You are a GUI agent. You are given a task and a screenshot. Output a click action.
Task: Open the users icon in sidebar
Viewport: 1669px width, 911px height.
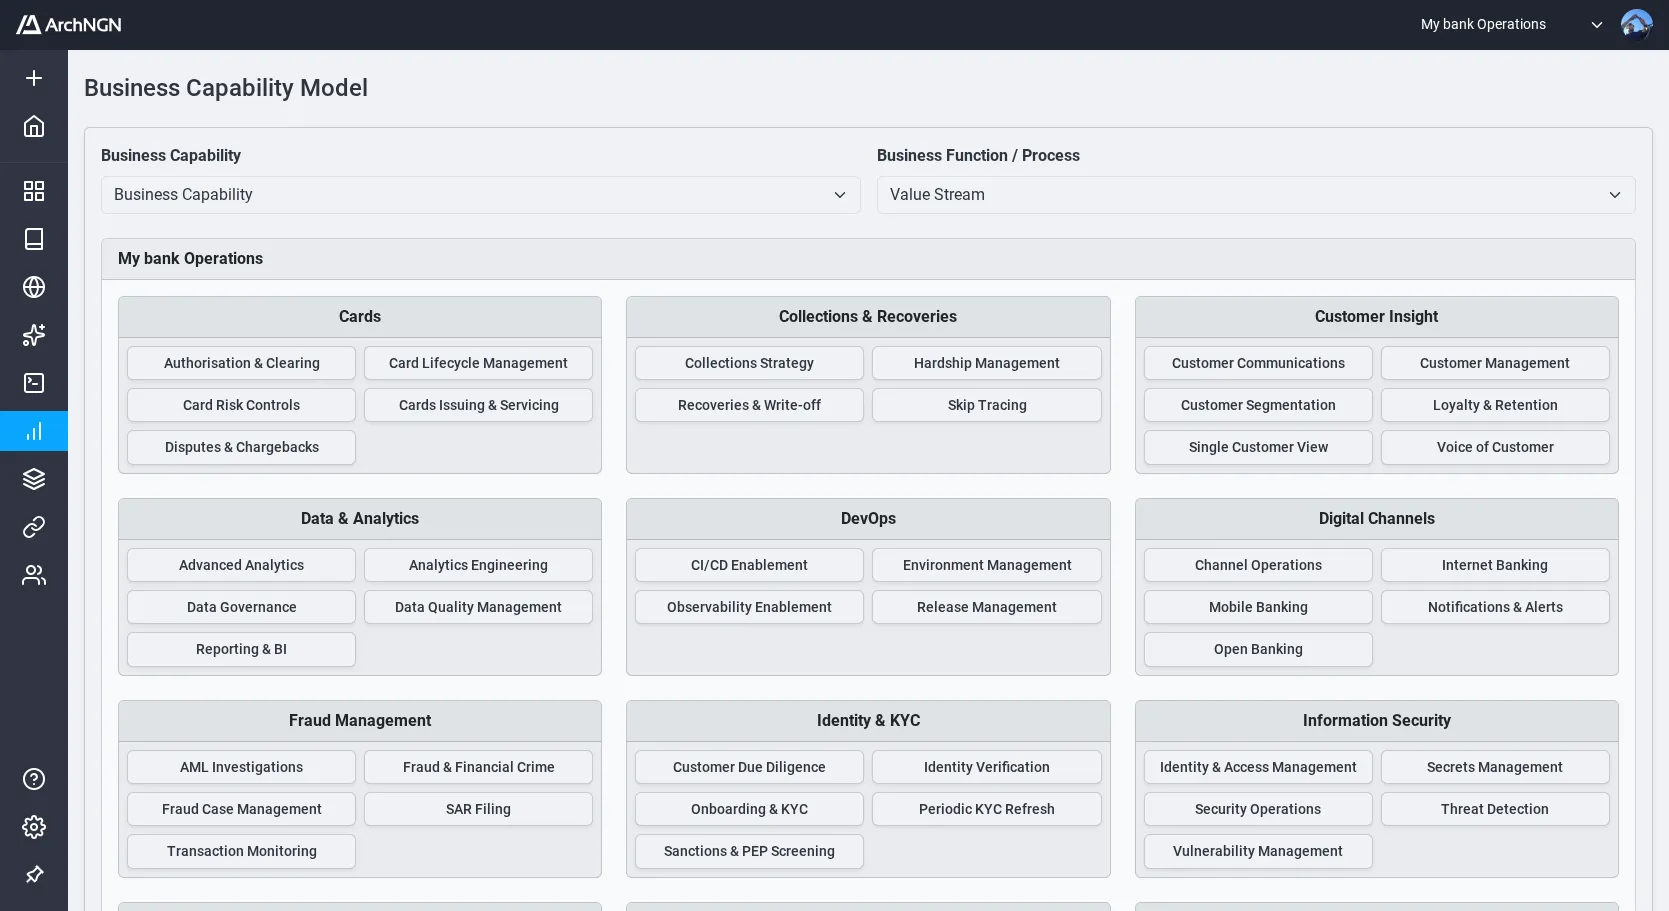(34, 575)
